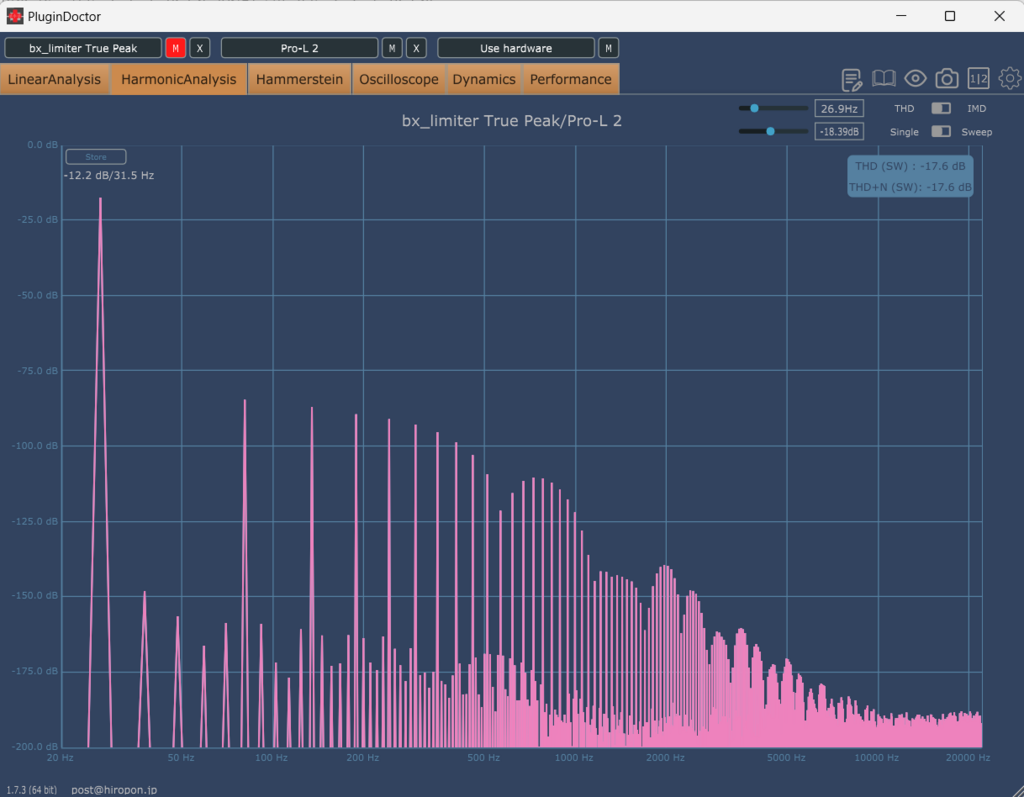Switch to the HarmonicAnalysis tab
This screenshot has width=1024, height=797.
coord(179,79)
